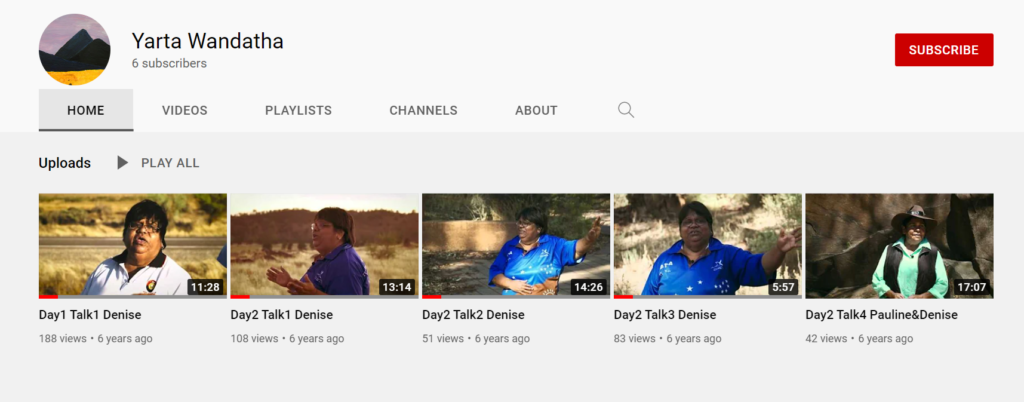Image resolution: width=1024 pixels, height=402 pixels.
Task: Click the 14:26 duration badge
Action: (x=588, y=286)
